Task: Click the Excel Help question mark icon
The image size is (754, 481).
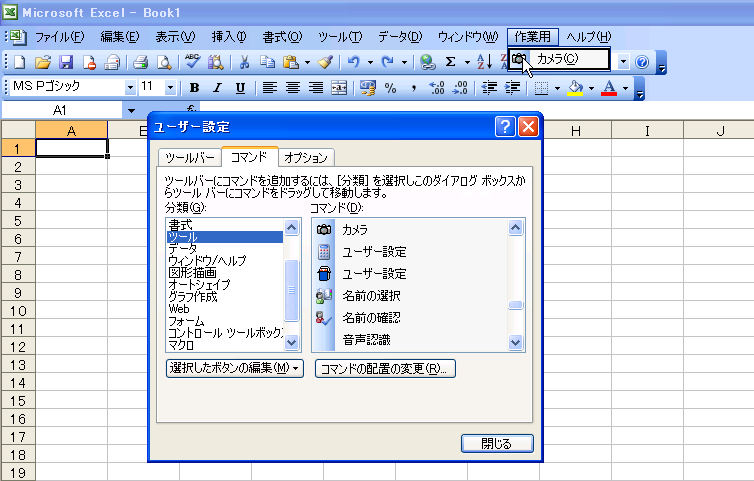Action: coord(642,62)
